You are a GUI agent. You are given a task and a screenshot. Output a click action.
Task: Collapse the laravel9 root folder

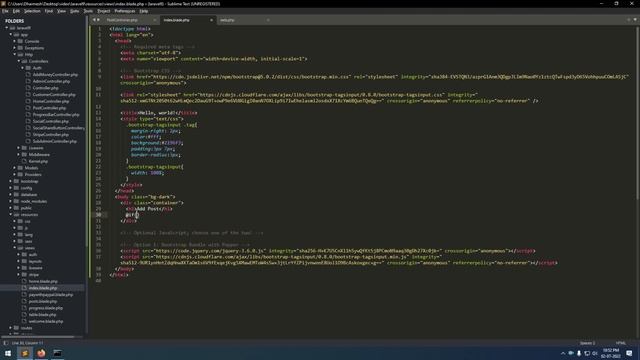click(7, 28)
